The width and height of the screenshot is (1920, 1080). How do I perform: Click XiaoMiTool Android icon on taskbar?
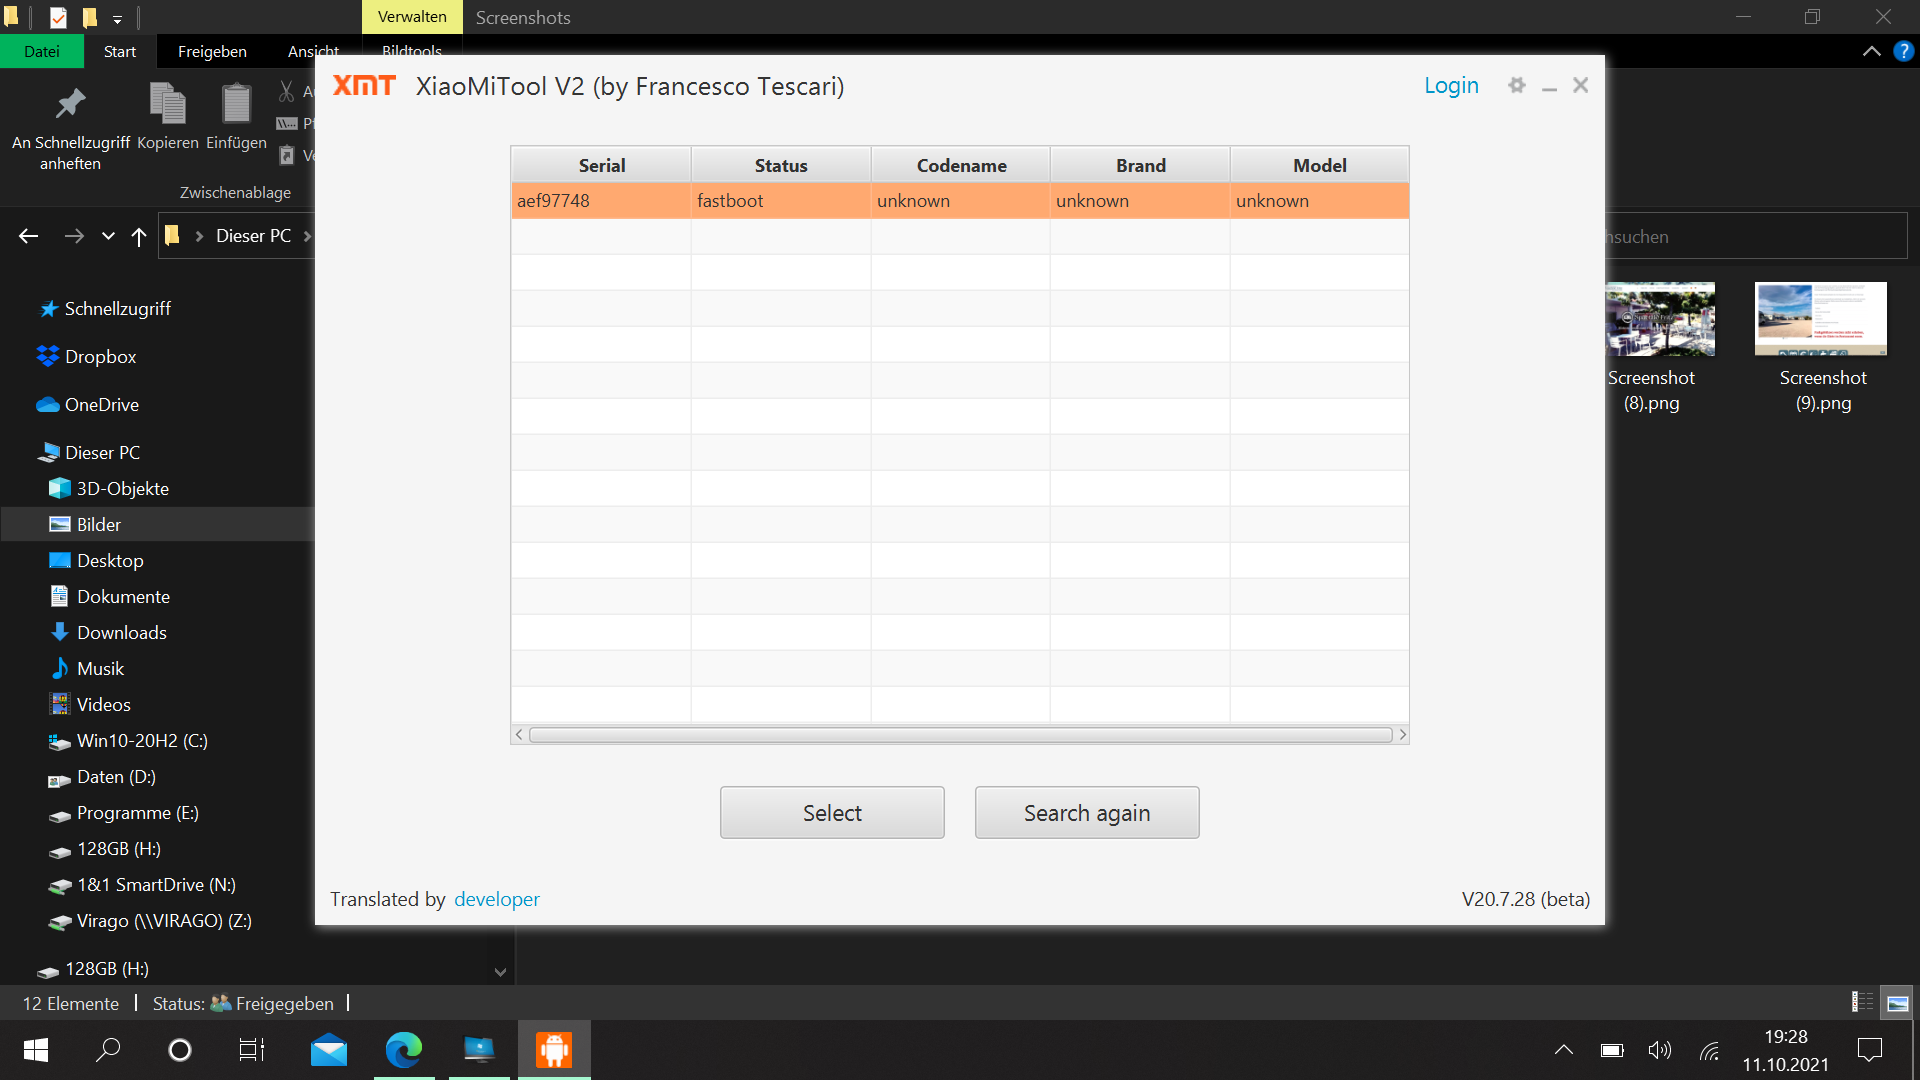[554, 1050]
